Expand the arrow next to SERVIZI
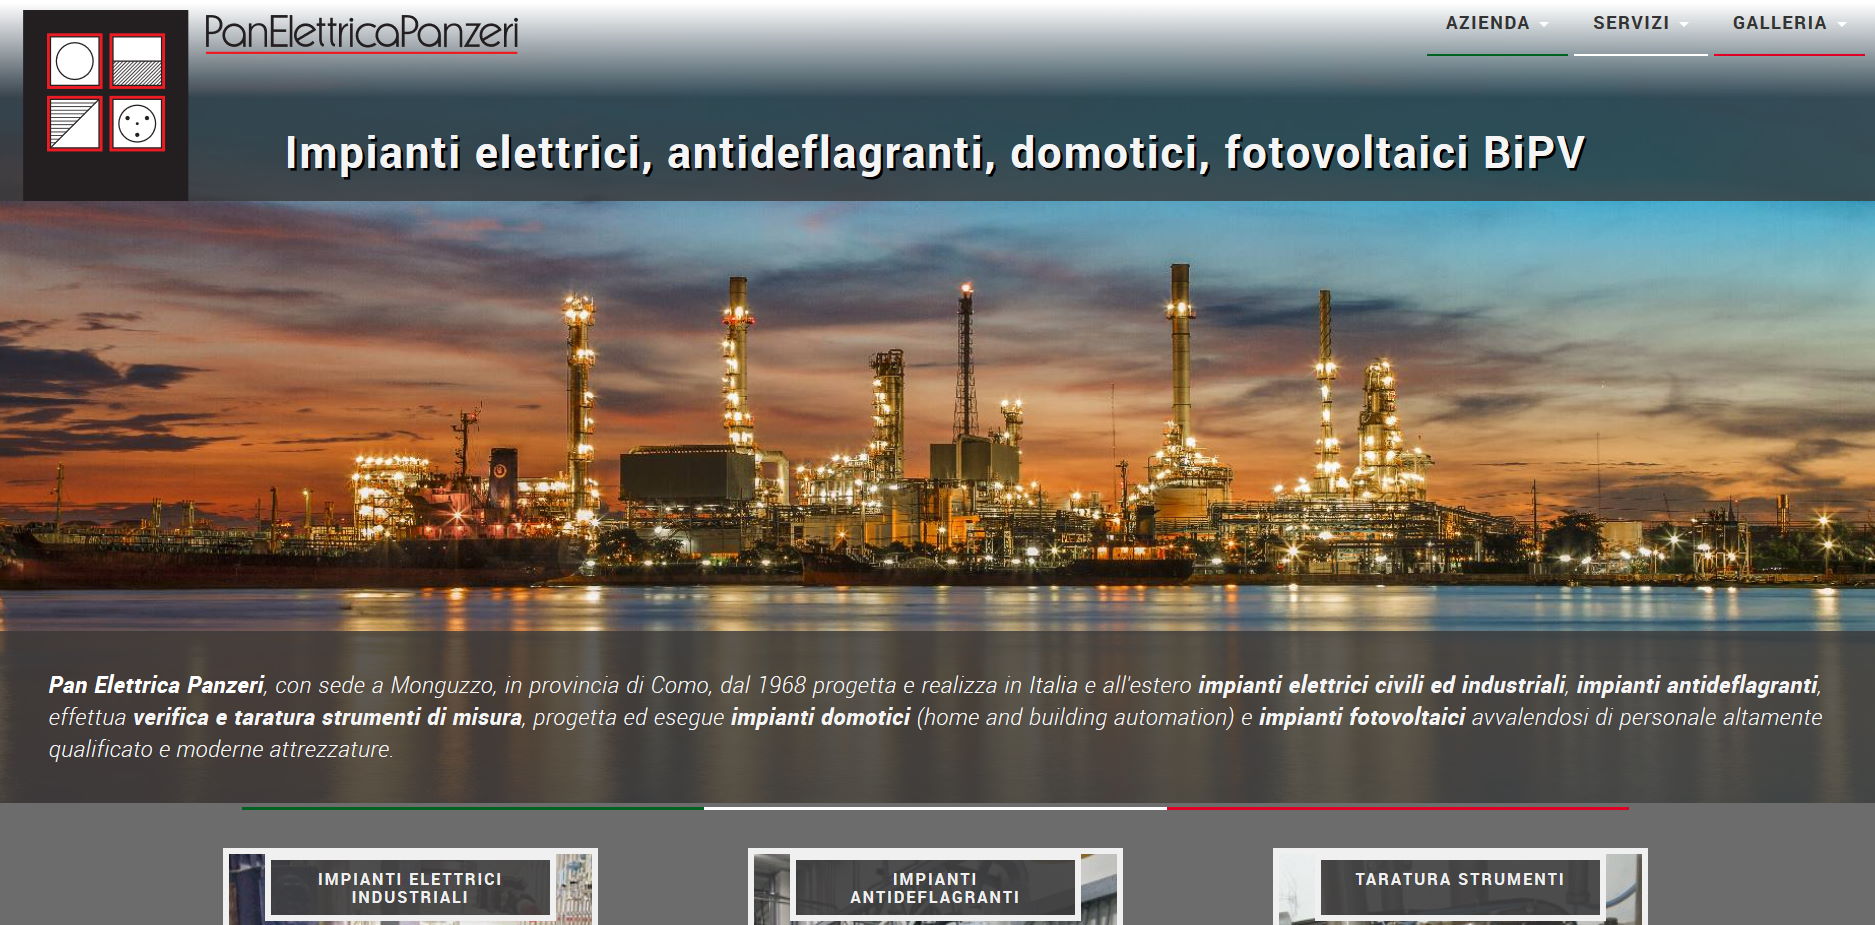Image resolution: width=1875 pixels, height=925 pixels. [1684, 25]
